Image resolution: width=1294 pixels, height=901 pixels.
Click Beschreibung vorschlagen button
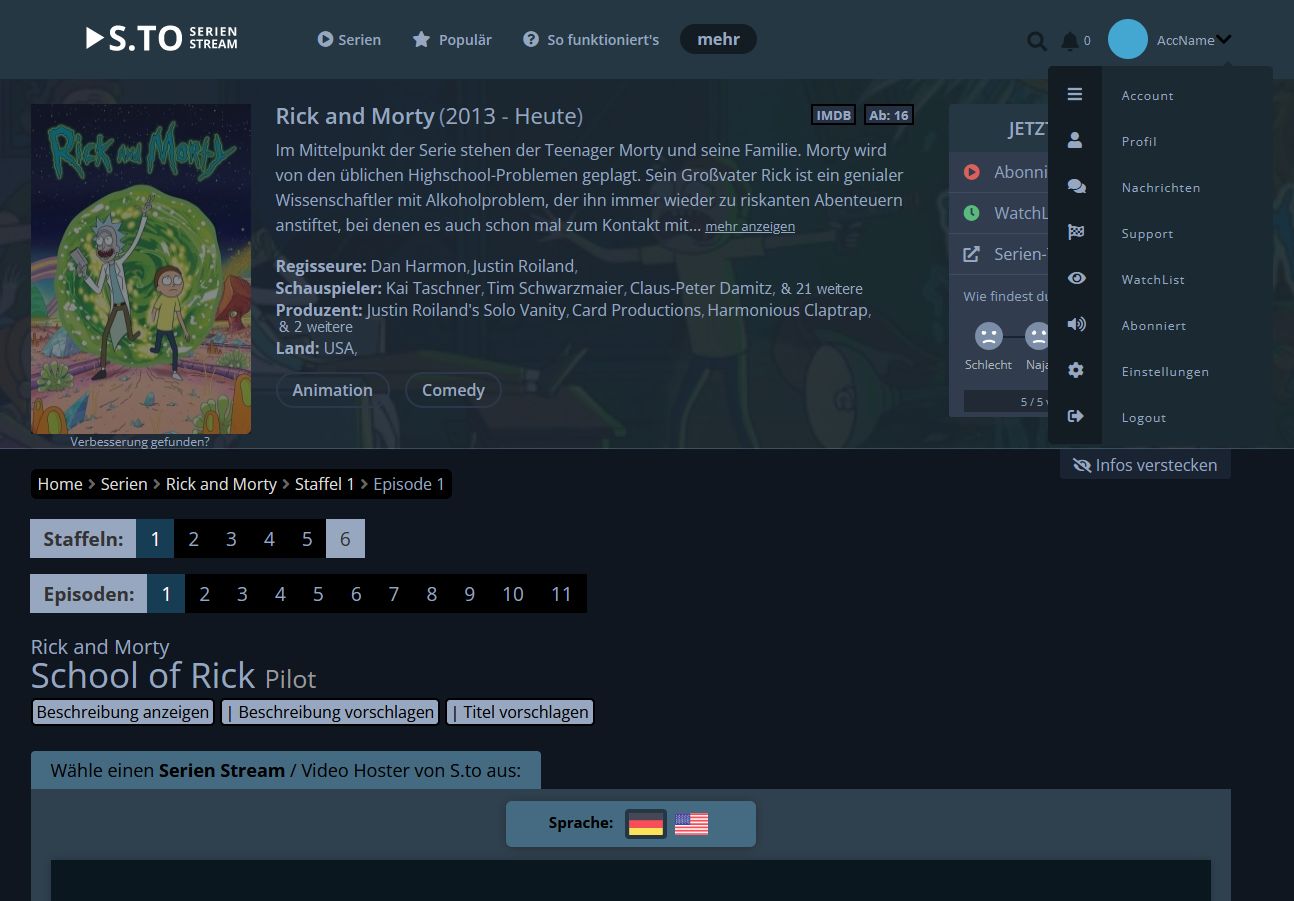click(x=330, y=712)
